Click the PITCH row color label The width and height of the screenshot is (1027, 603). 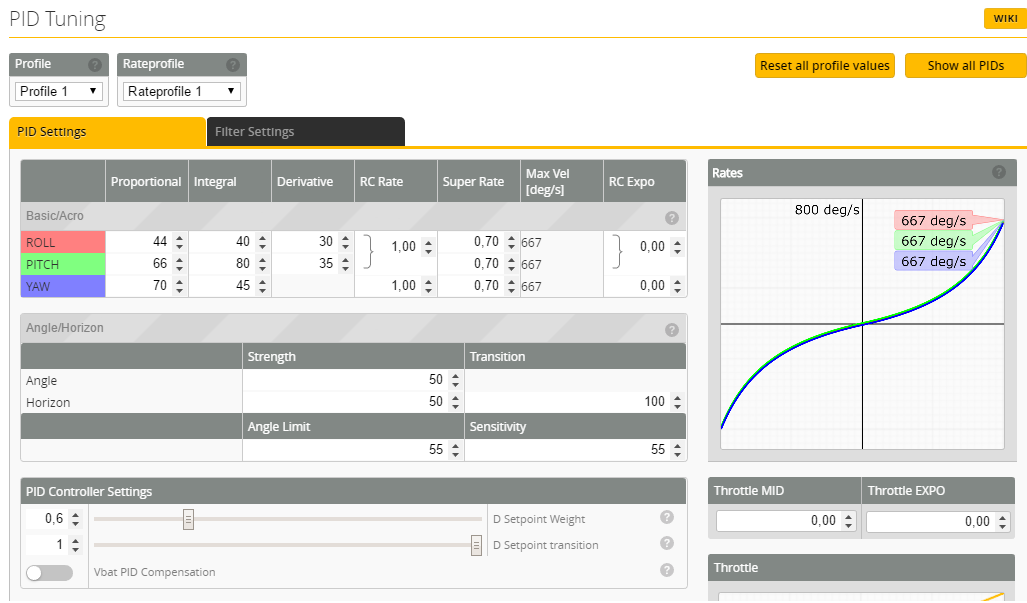63,265
